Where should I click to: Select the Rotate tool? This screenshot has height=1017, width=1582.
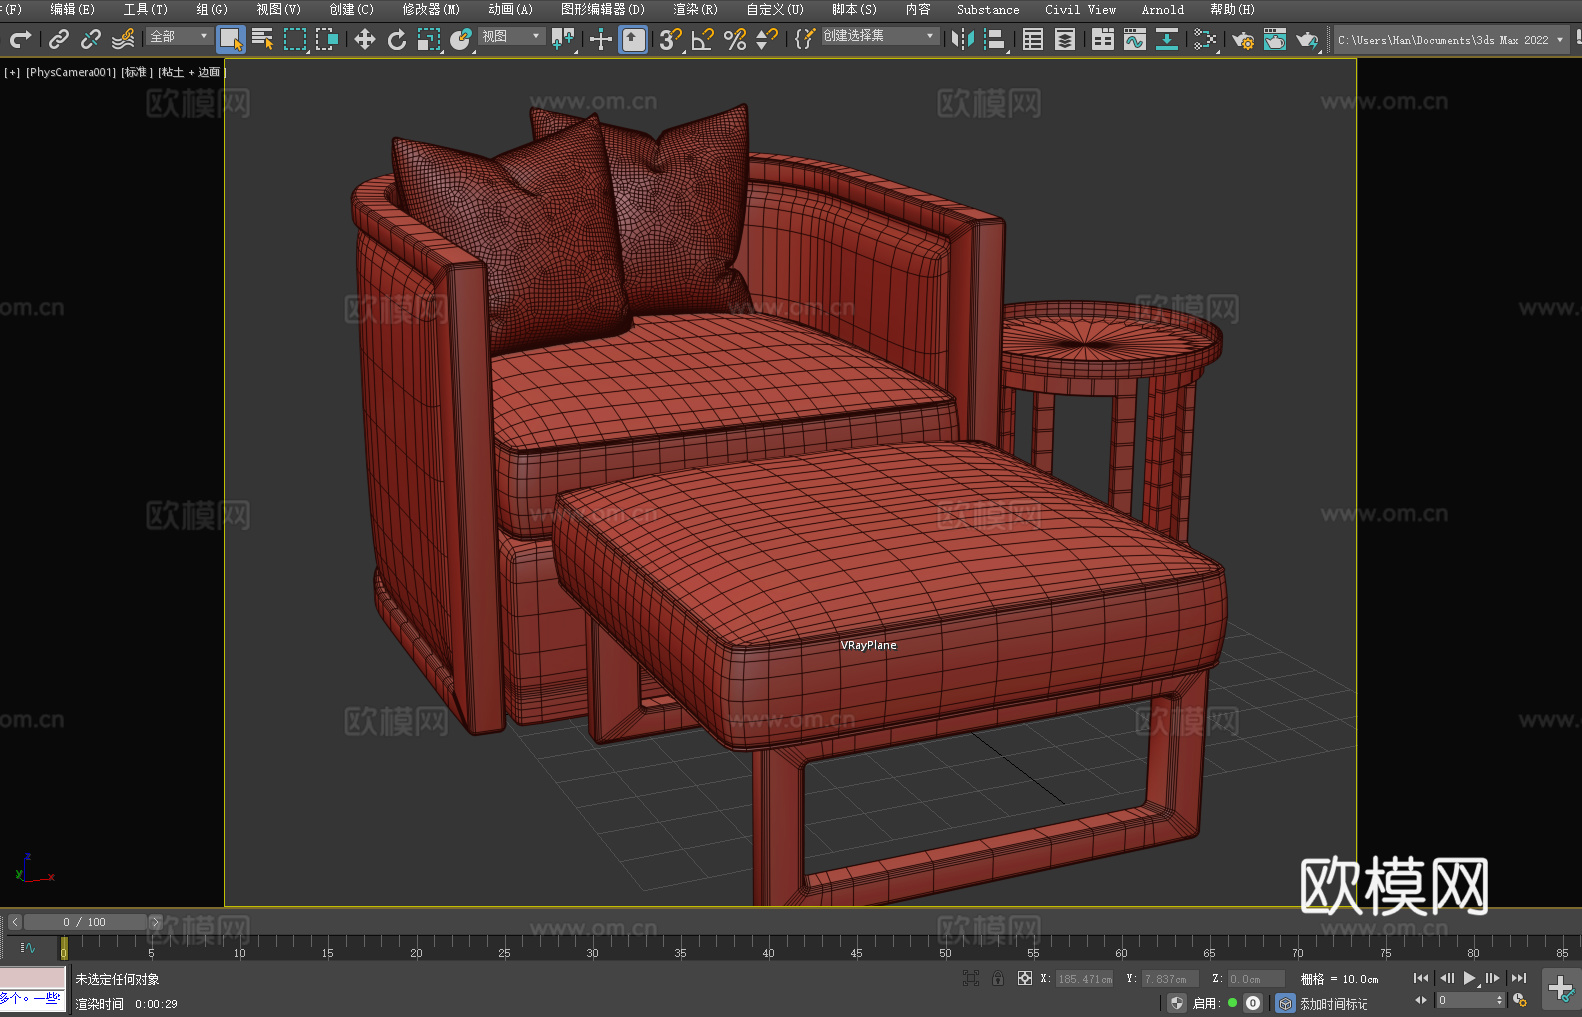coord(397,39)
